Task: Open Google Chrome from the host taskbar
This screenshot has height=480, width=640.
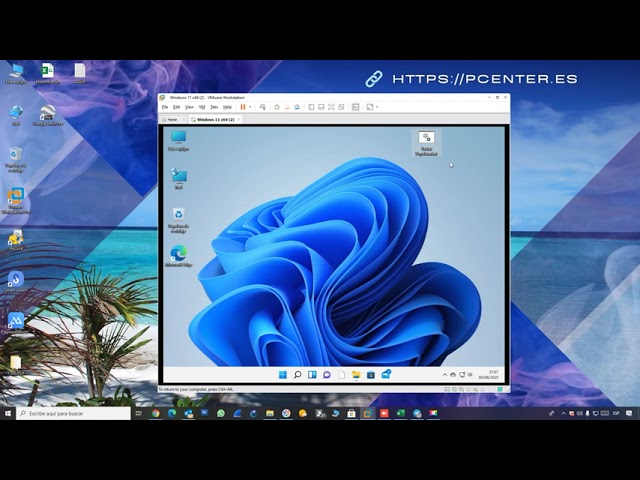Action: point(156,413)
